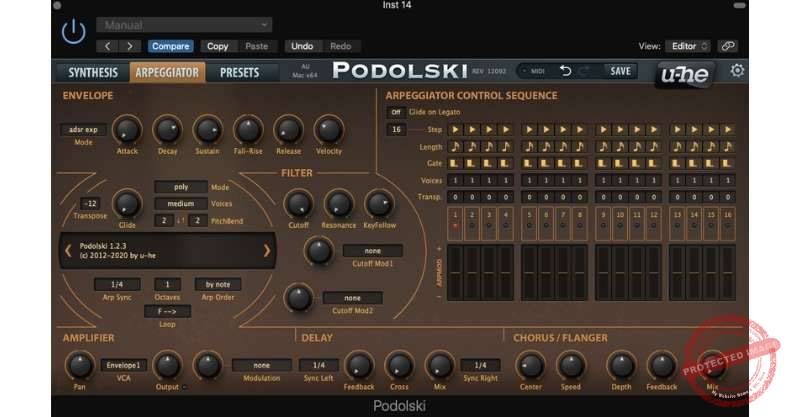Go to previous preset with left chevron
800x417 pixels.
(x=68, y=251)
